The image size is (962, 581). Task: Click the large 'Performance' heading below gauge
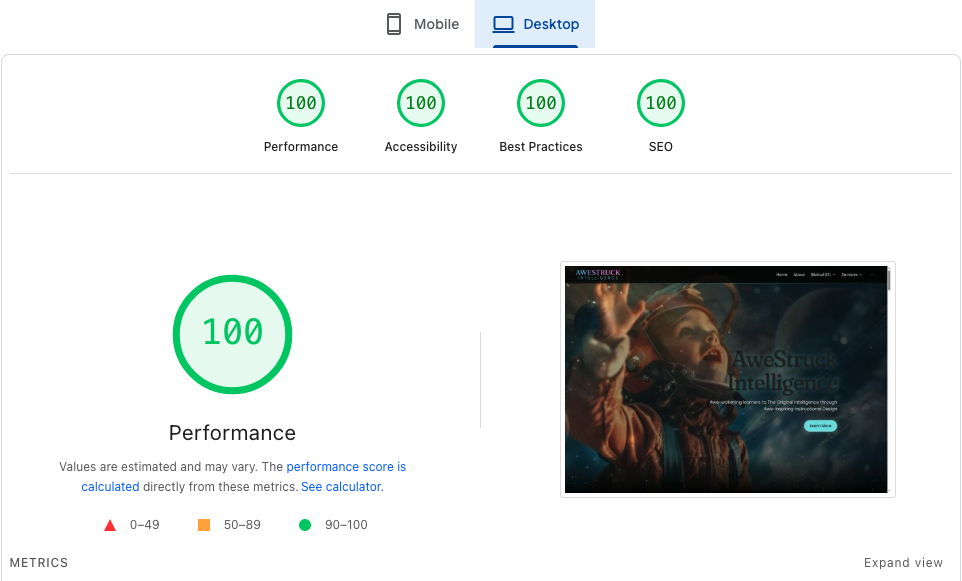[233, 433]
